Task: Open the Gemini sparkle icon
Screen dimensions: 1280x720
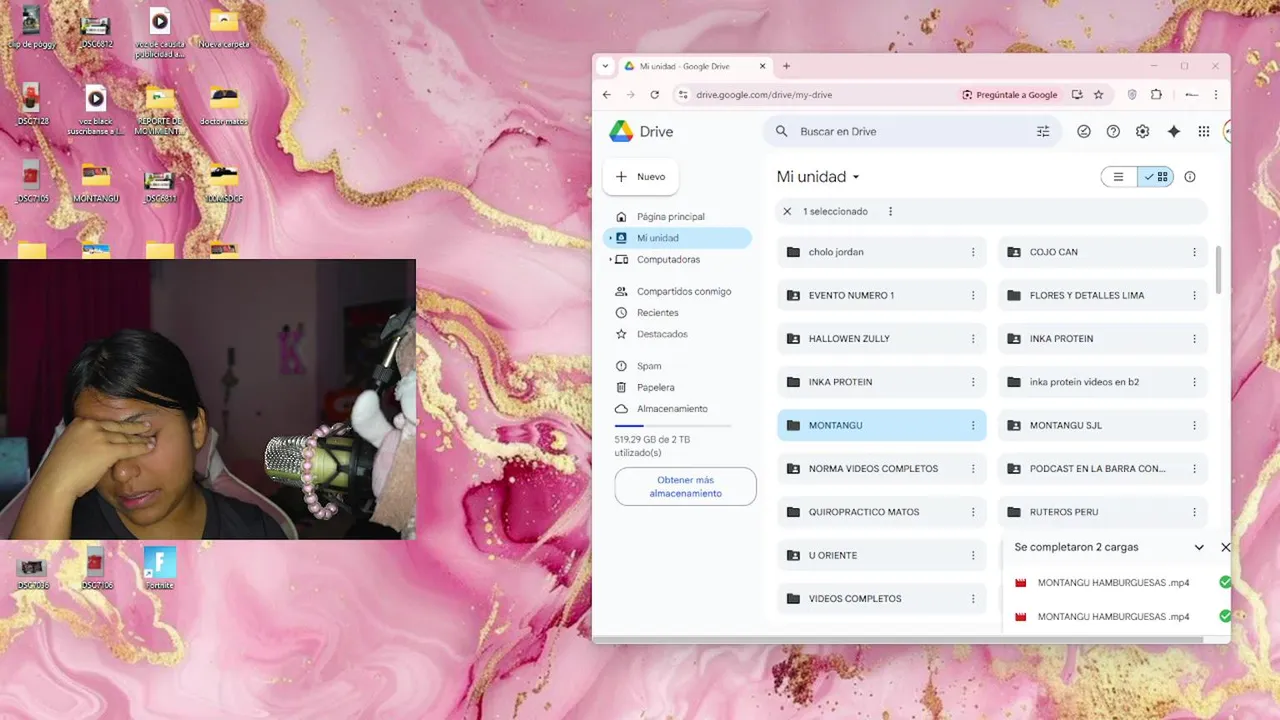Action: (1174, 131)
